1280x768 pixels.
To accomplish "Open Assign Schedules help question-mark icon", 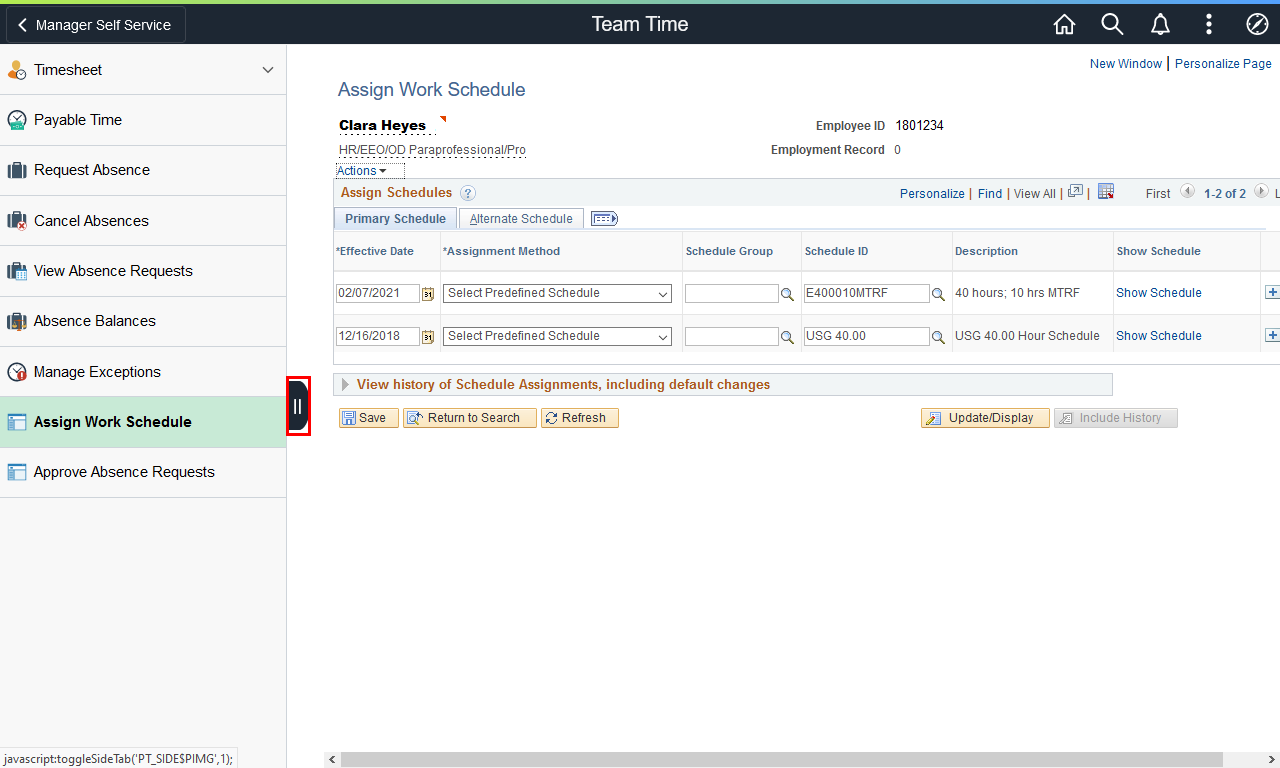I will tap(468, 193).
